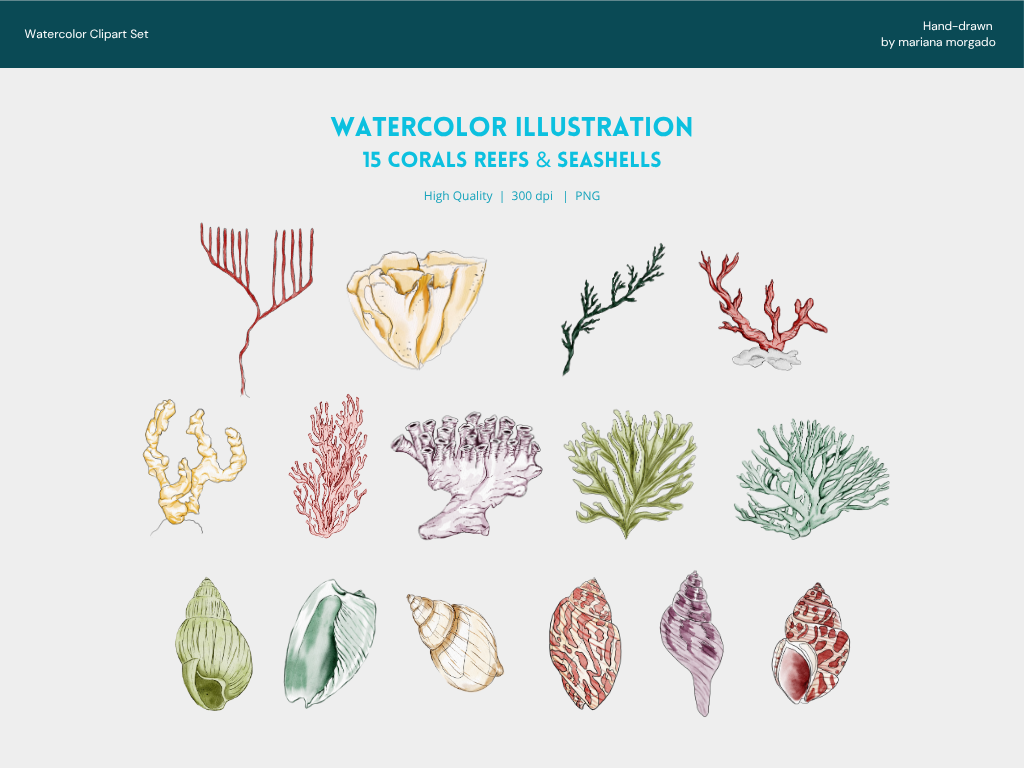Select the green spiral snail shell

click(x=214, y=644)
